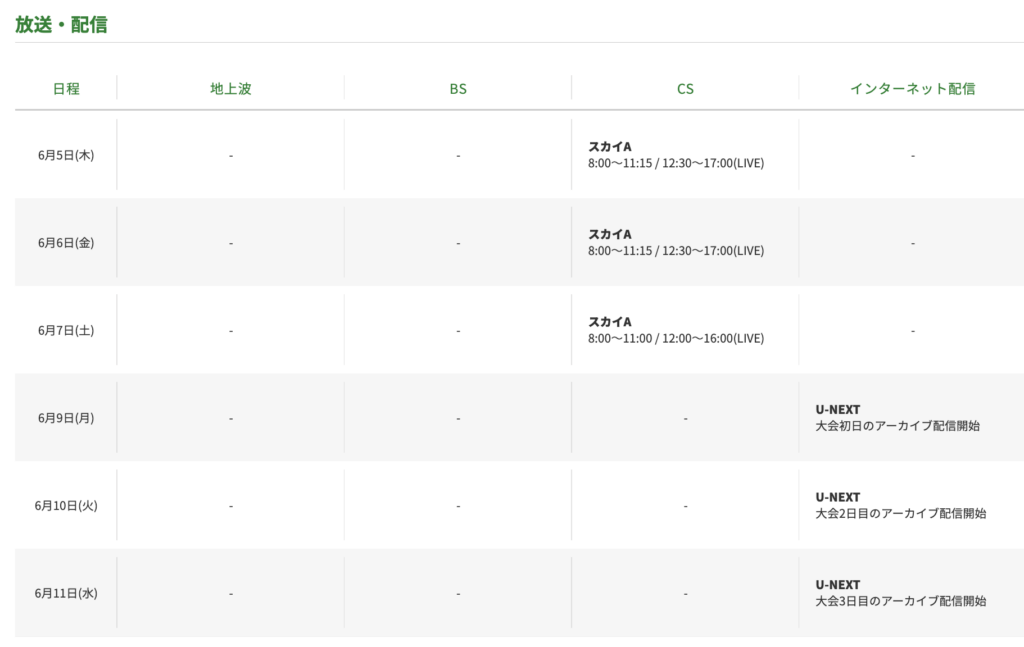Click スカイA in the 6月5日 row

pos(610,147)
